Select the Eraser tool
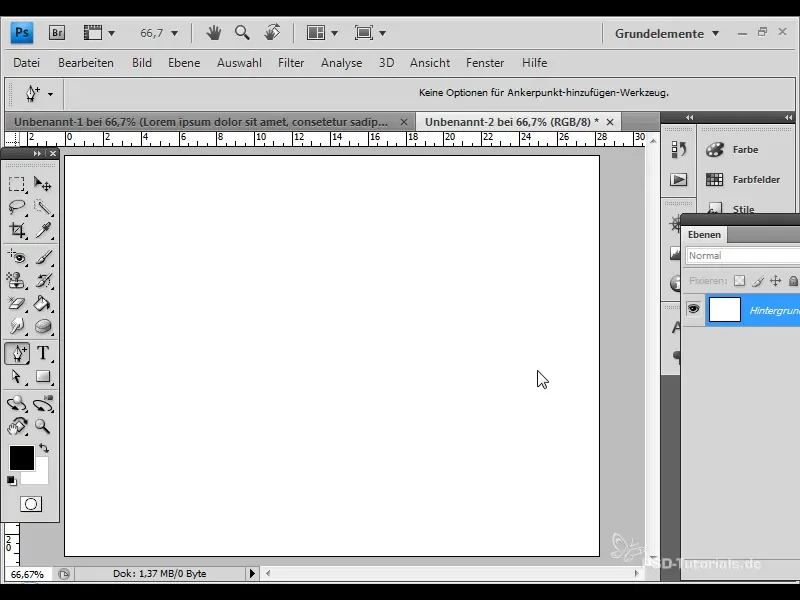Screen dimensions: 800x600 point(16,304)
